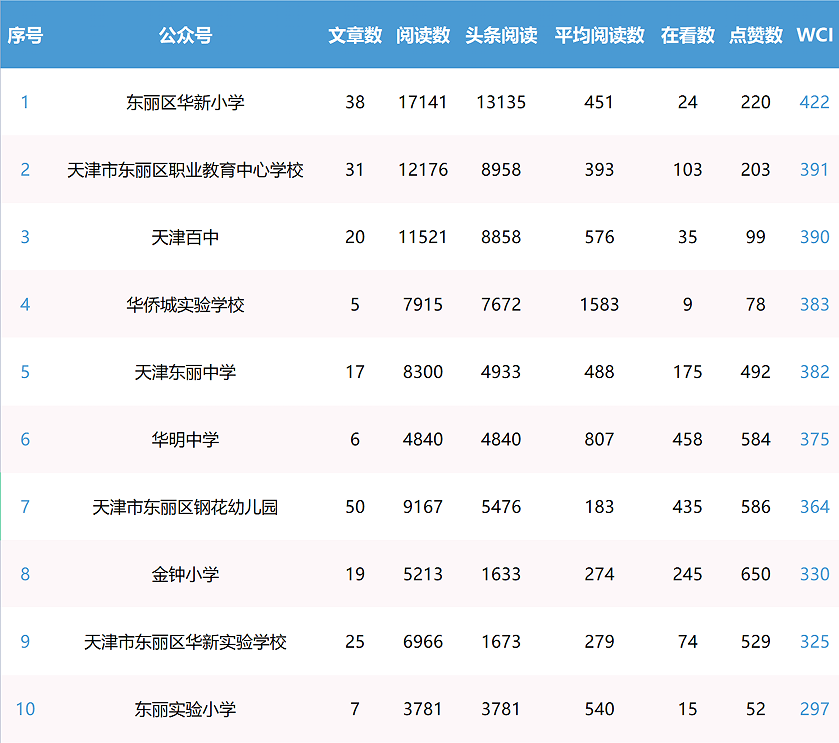Click read count 5213
The width and height of the screenshot is (839, 743).
pos(423,575)
